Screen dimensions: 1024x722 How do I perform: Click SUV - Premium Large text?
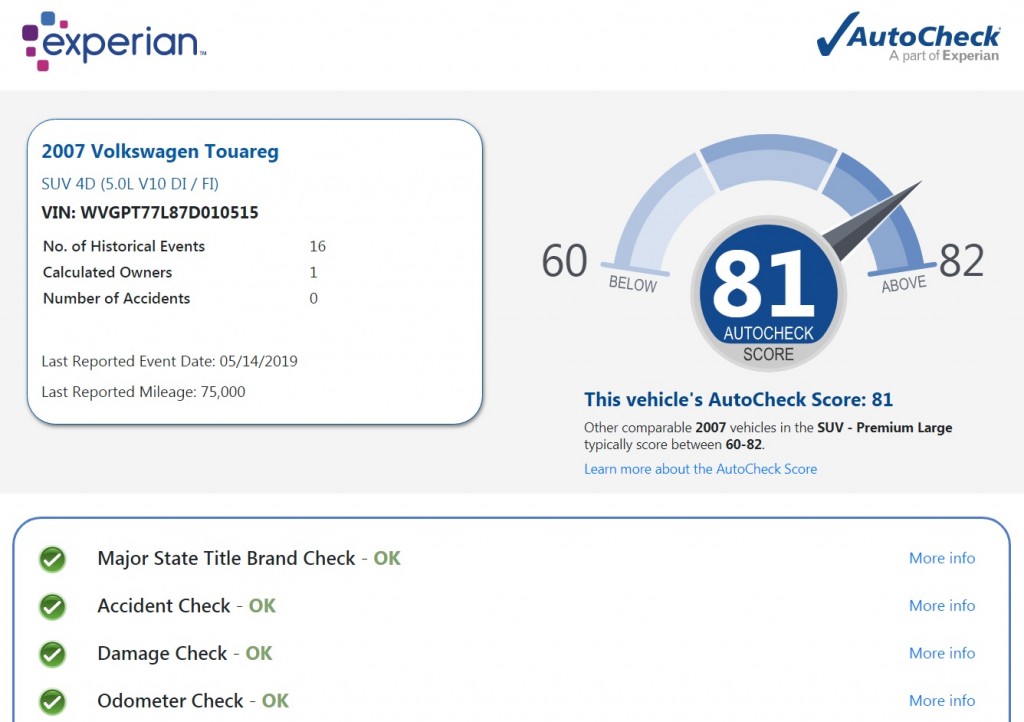point(885,428)
